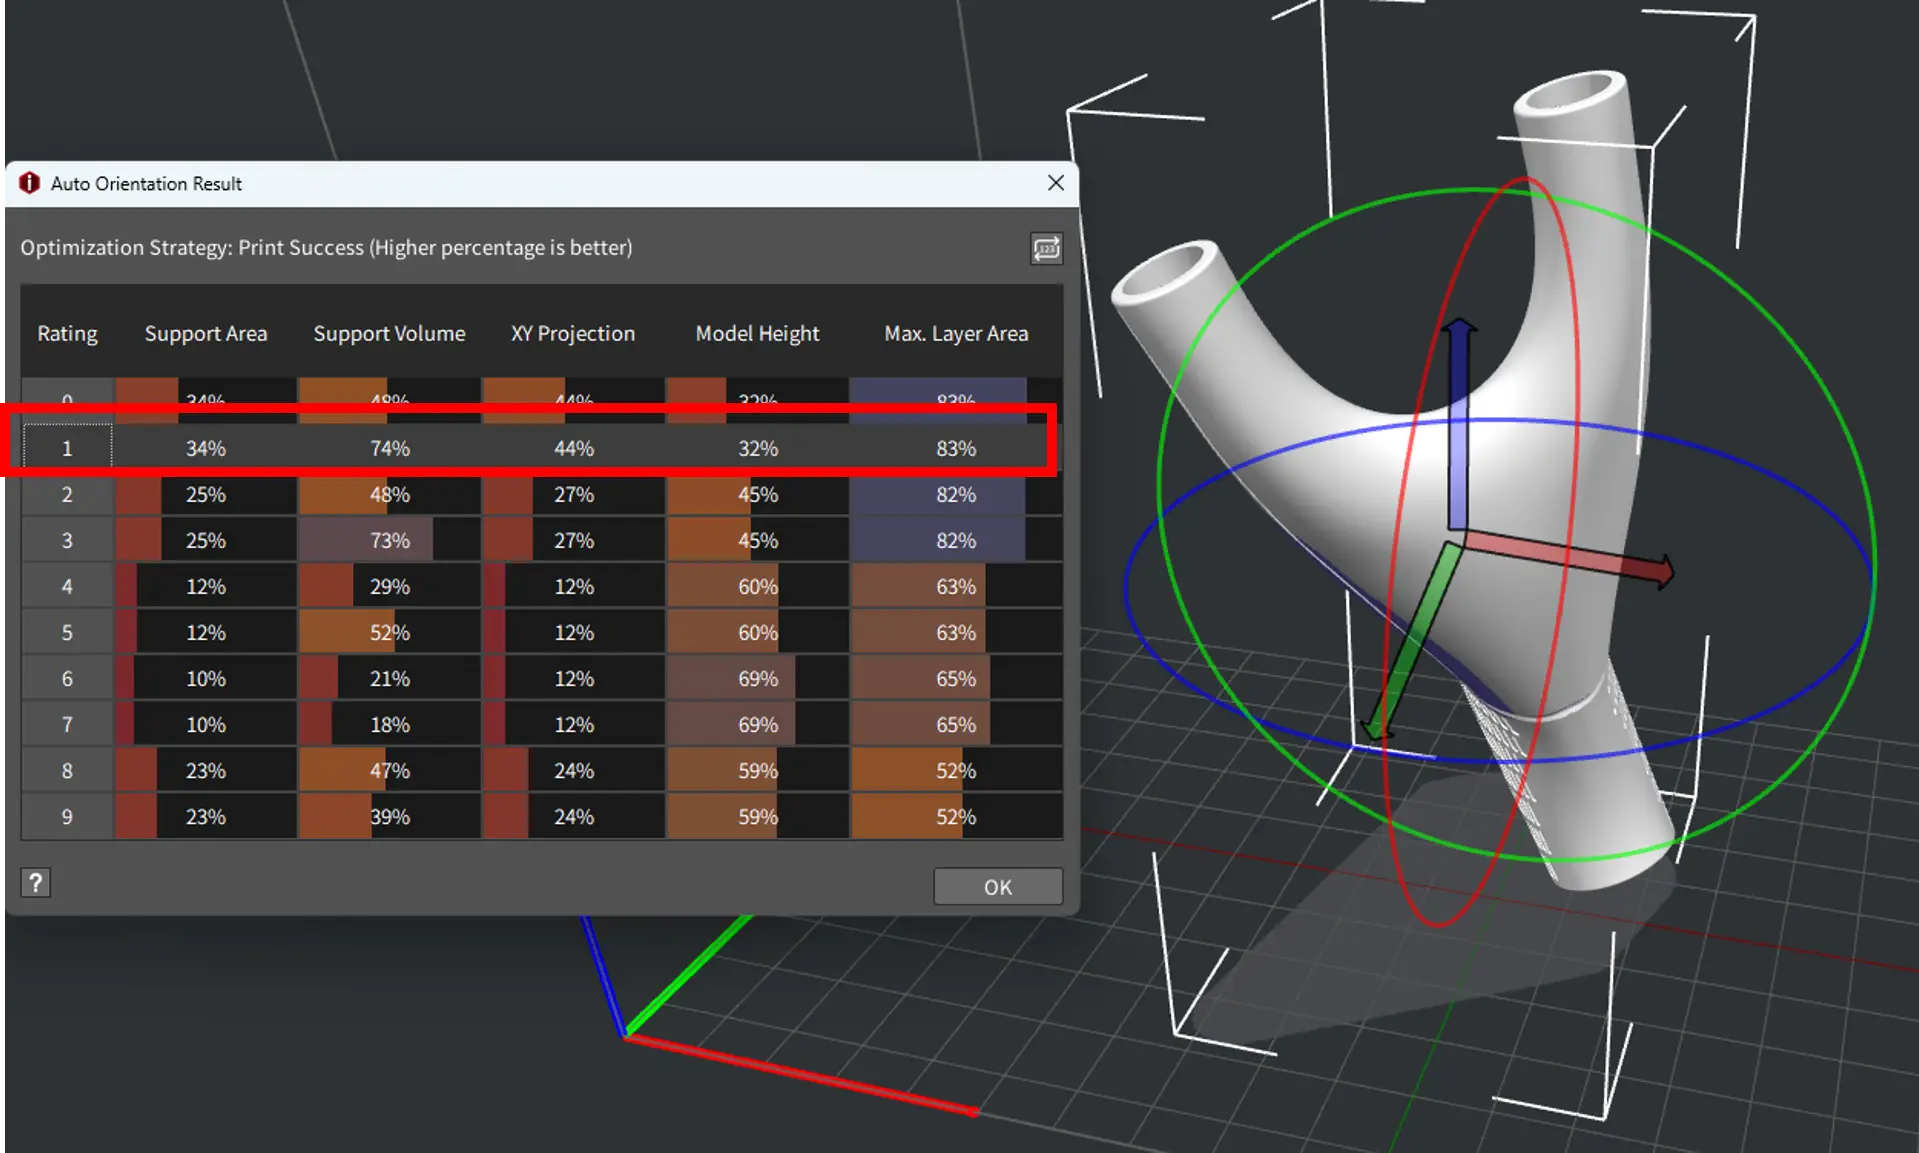Click the XY Projection column header
Screen dimensions: 1919x1153
pos(572,334)
